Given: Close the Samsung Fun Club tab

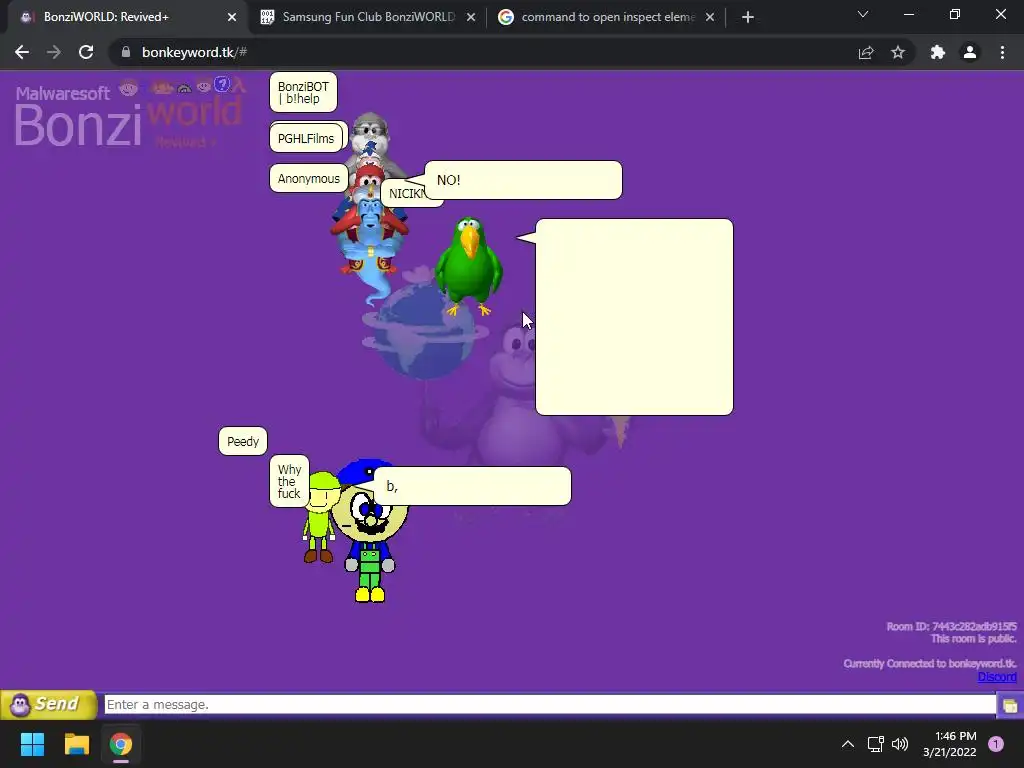Looking at the screenshot, I should point(471,17).
